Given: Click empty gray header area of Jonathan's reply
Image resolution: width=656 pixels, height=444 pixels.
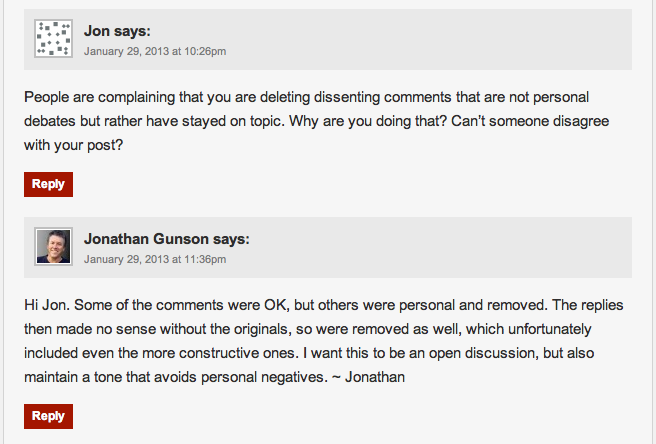Looking at the screenshot, I should (450, 247).
